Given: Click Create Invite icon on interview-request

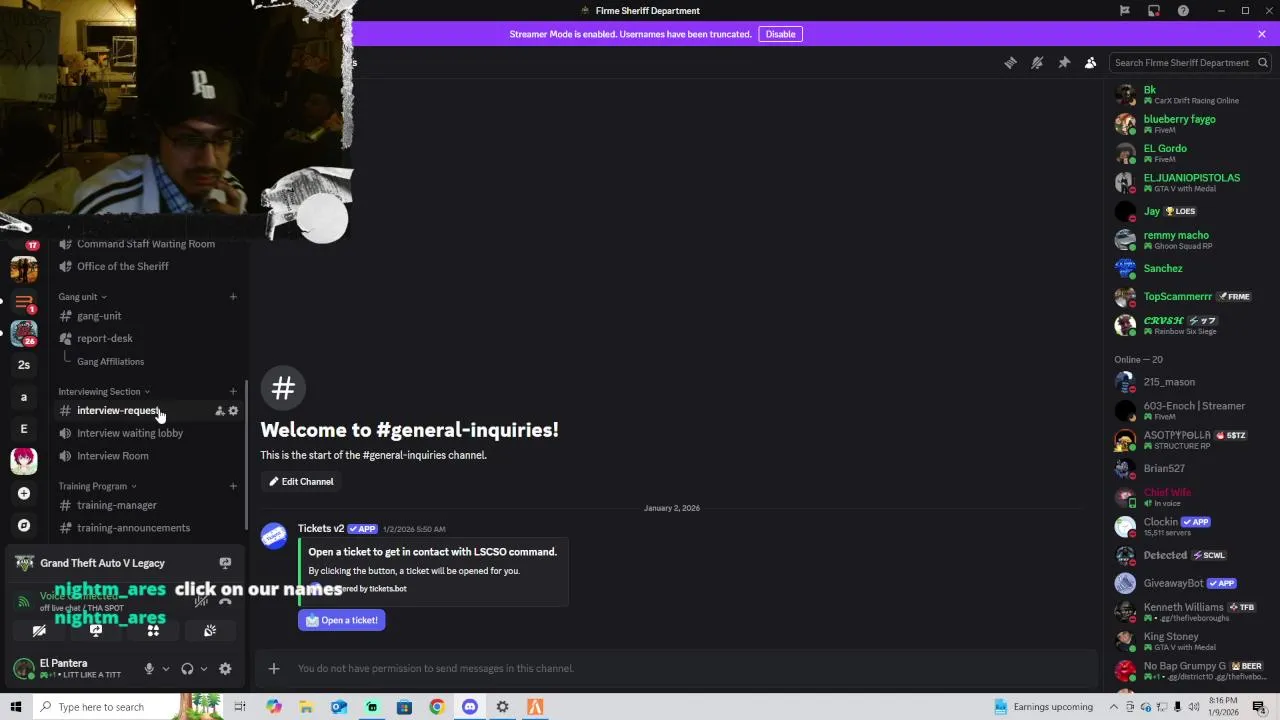Looking at the screenshot, I should point(219,411).
